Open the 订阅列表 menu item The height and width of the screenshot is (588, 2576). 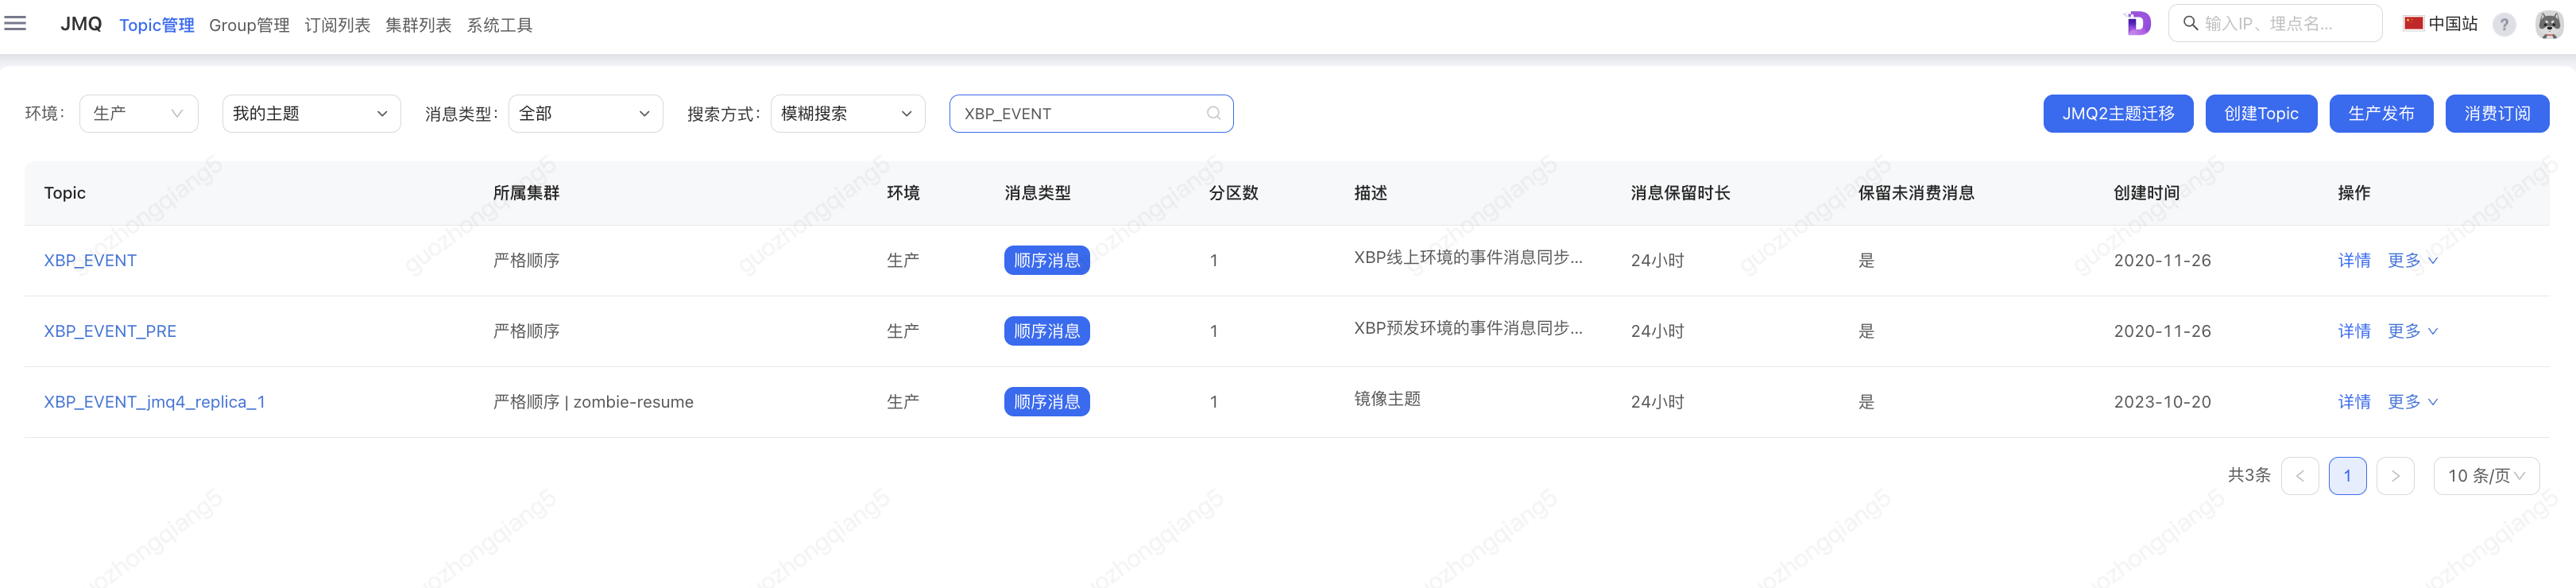(x=337, y=25)
